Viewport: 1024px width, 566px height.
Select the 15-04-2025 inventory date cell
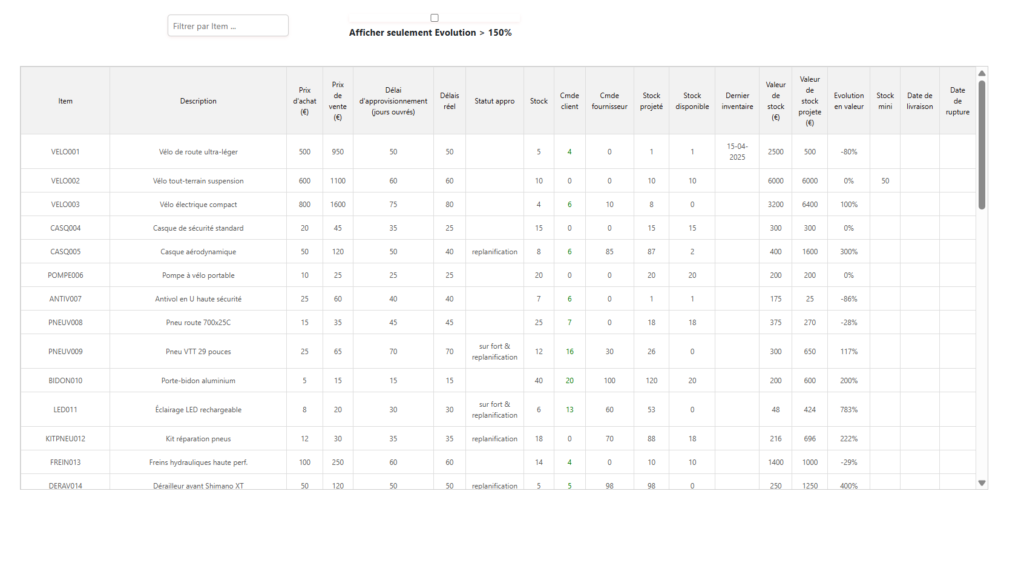click(737, 152)
